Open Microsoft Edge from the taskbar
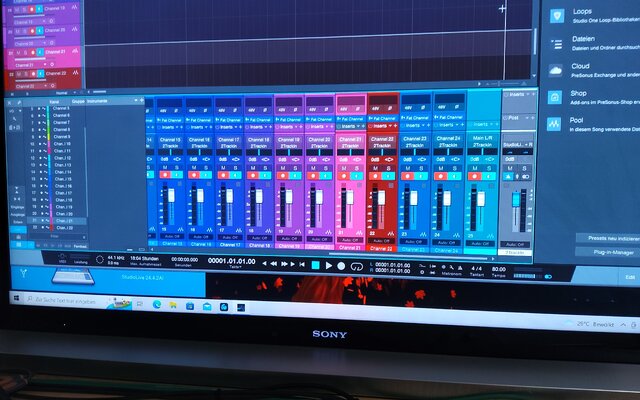Viewport: 640px width, 400px height. [x=157, y=304]
